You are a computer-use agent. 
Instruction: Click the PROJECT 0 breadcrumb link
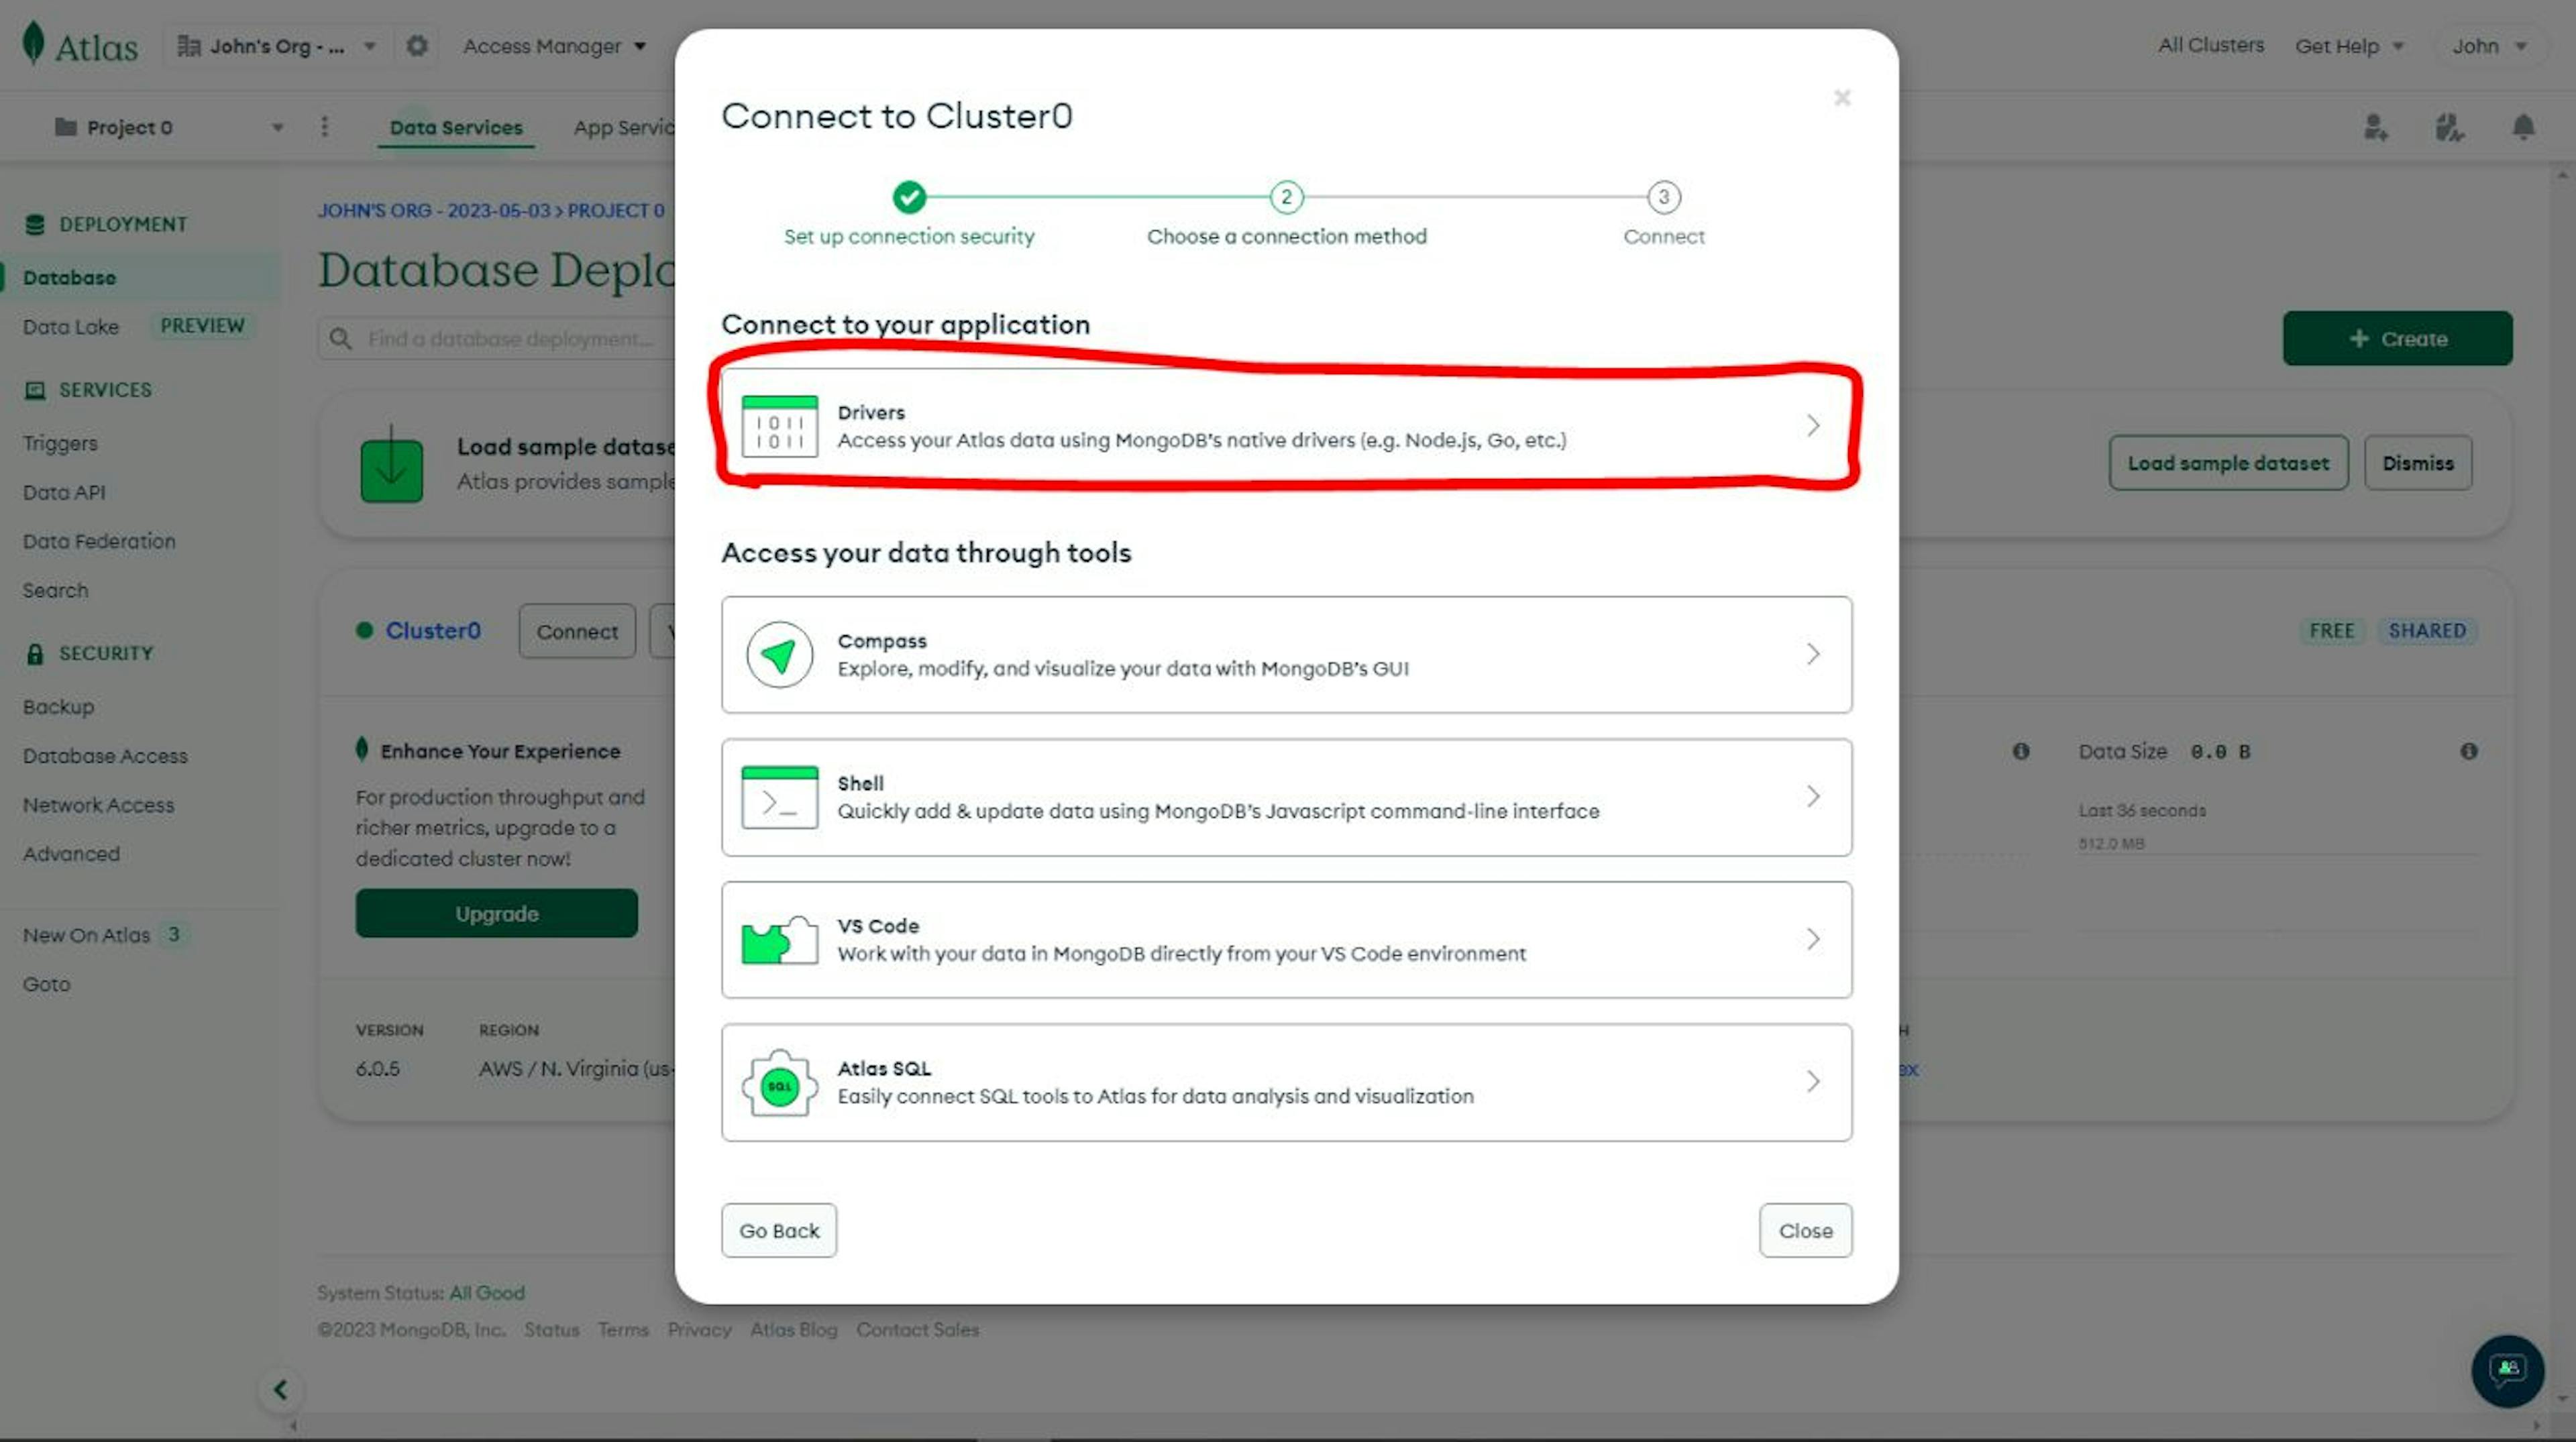(x=616, y=210)
